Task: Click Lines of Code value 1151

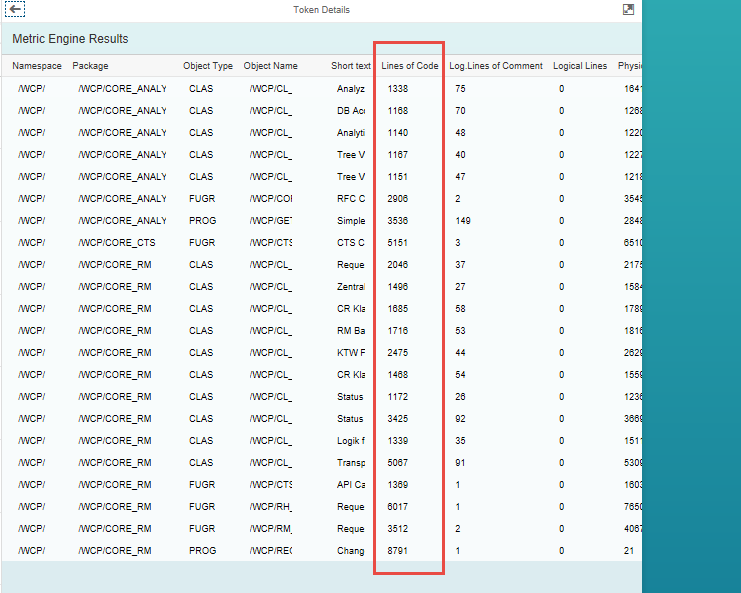Action: pos(397,176)
